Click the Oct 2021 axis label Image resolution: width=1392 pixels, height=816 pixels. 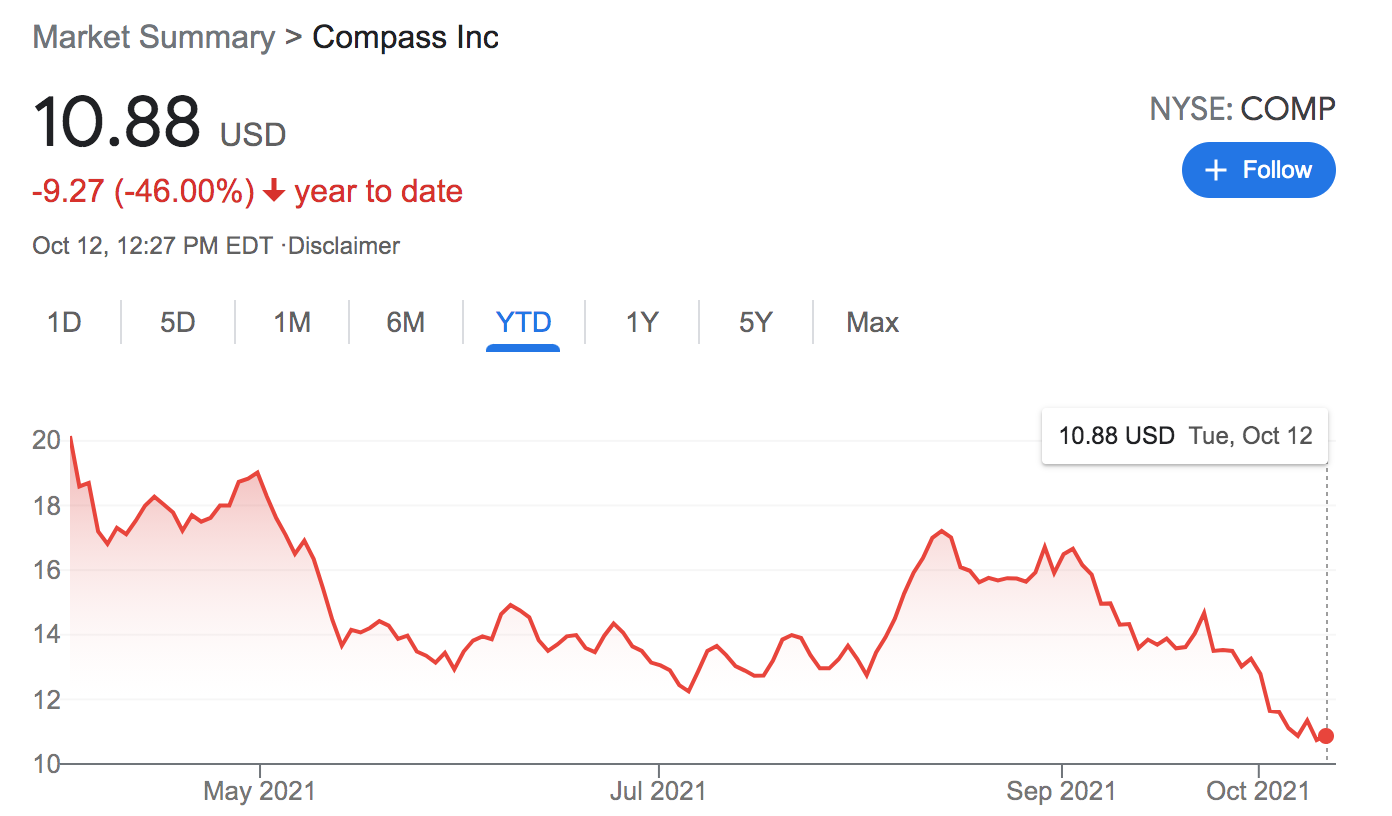(1257, 792)
